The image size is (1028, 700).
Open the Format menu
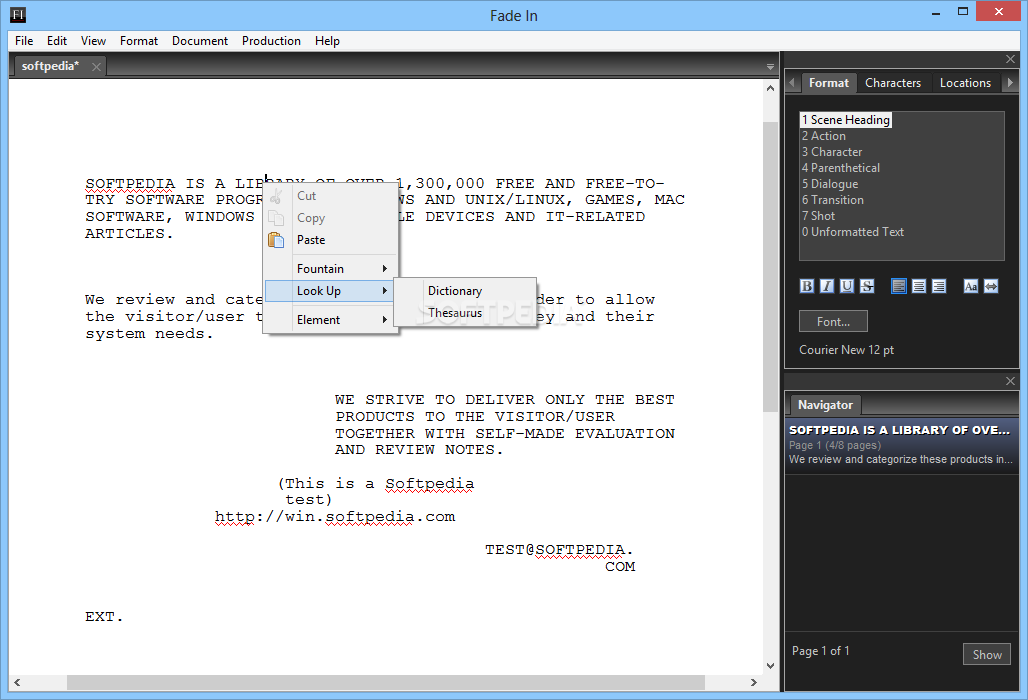click(139, 41)
